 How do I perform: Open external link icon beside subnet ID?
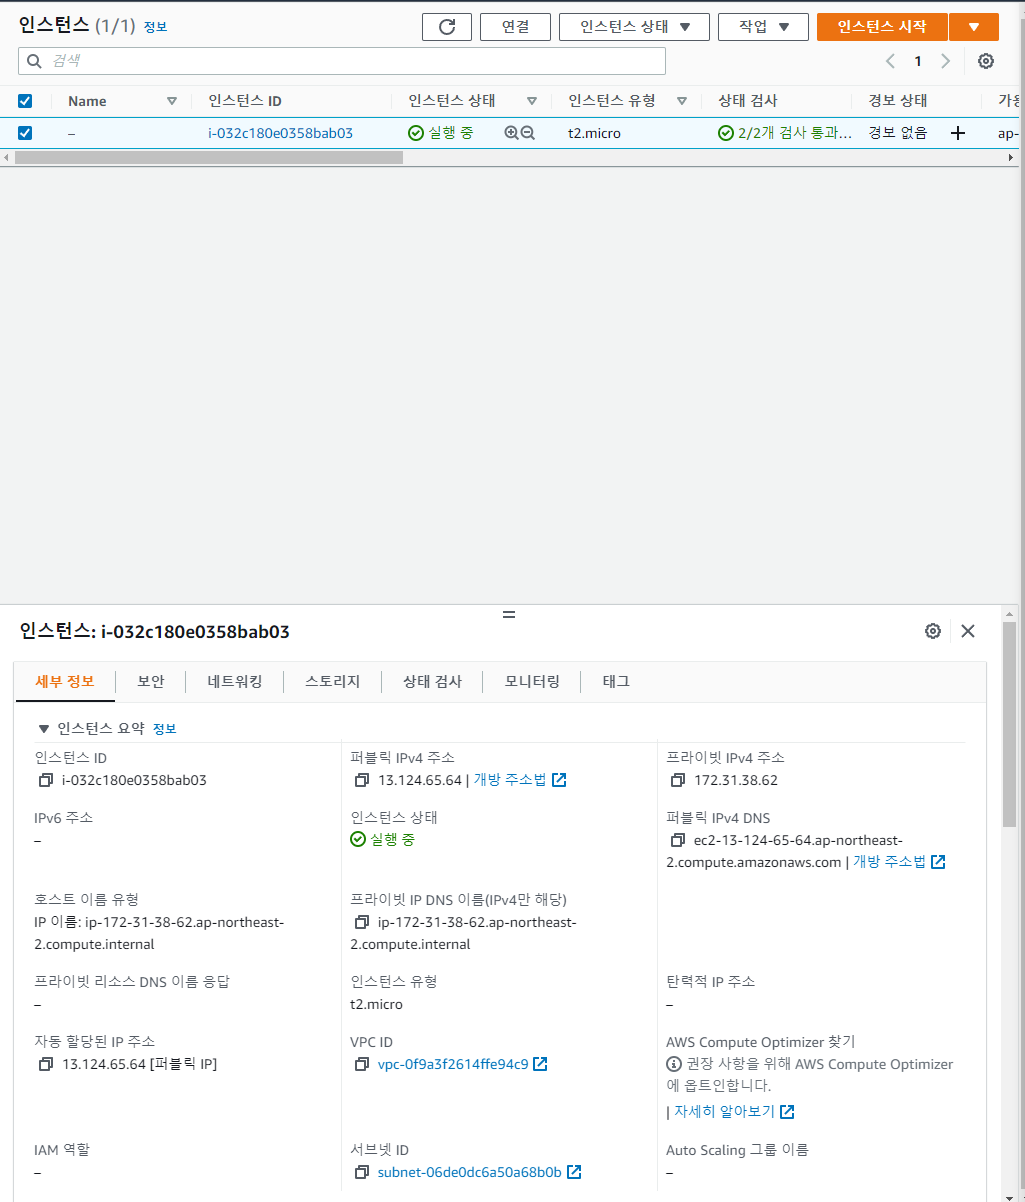coord(574,1172)
